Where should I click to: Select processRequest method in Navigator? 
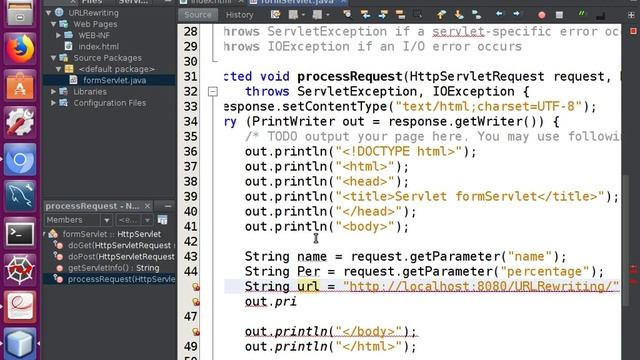121,279
